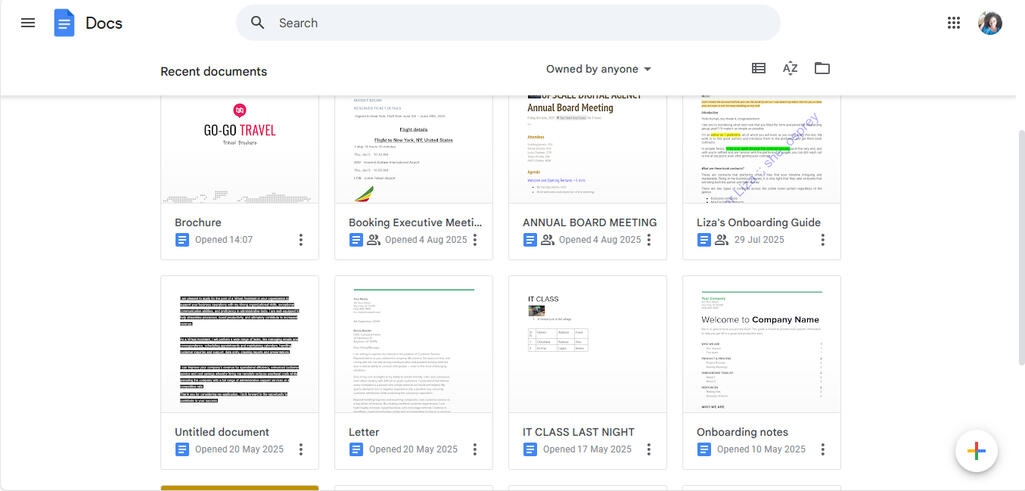Screen dimensions: 1025x491
Task: Open more options for ANNUAL BOARD MEETING
Action: point(648,240)
